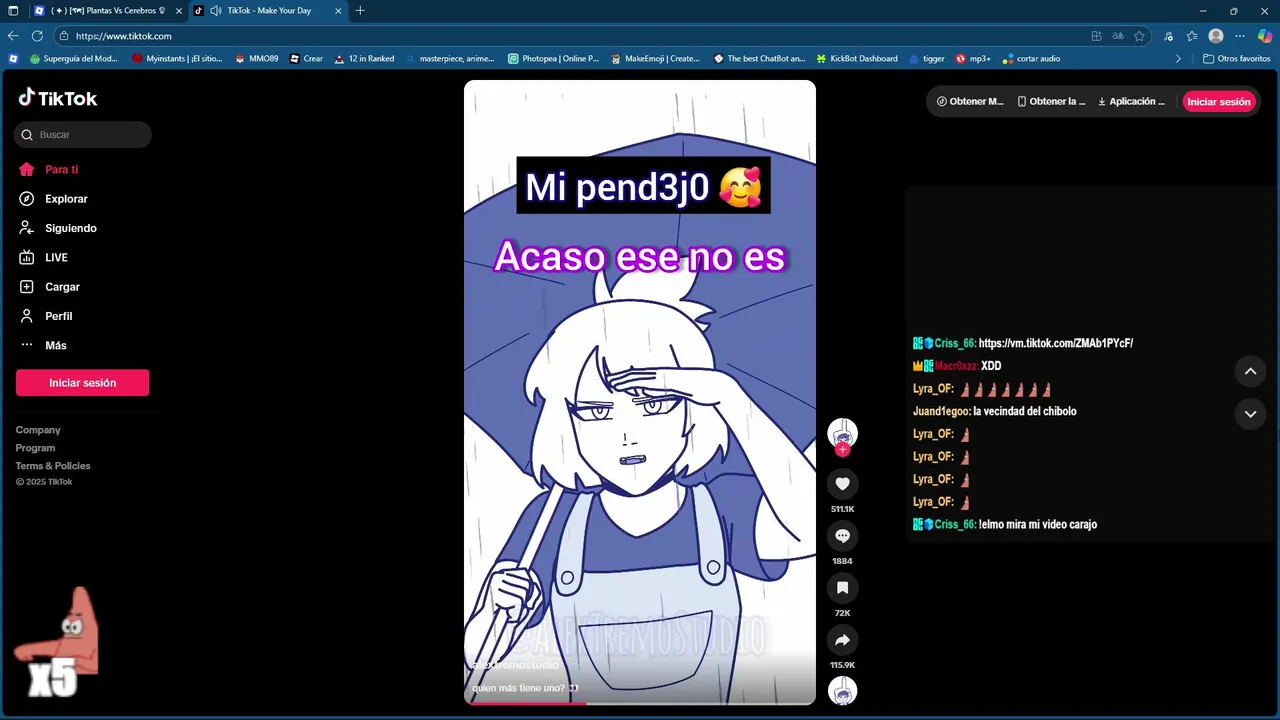Screen dimensions: 1280x720
Task: Click the top-right Iniciar sesión button
Action: (1219, 102)
